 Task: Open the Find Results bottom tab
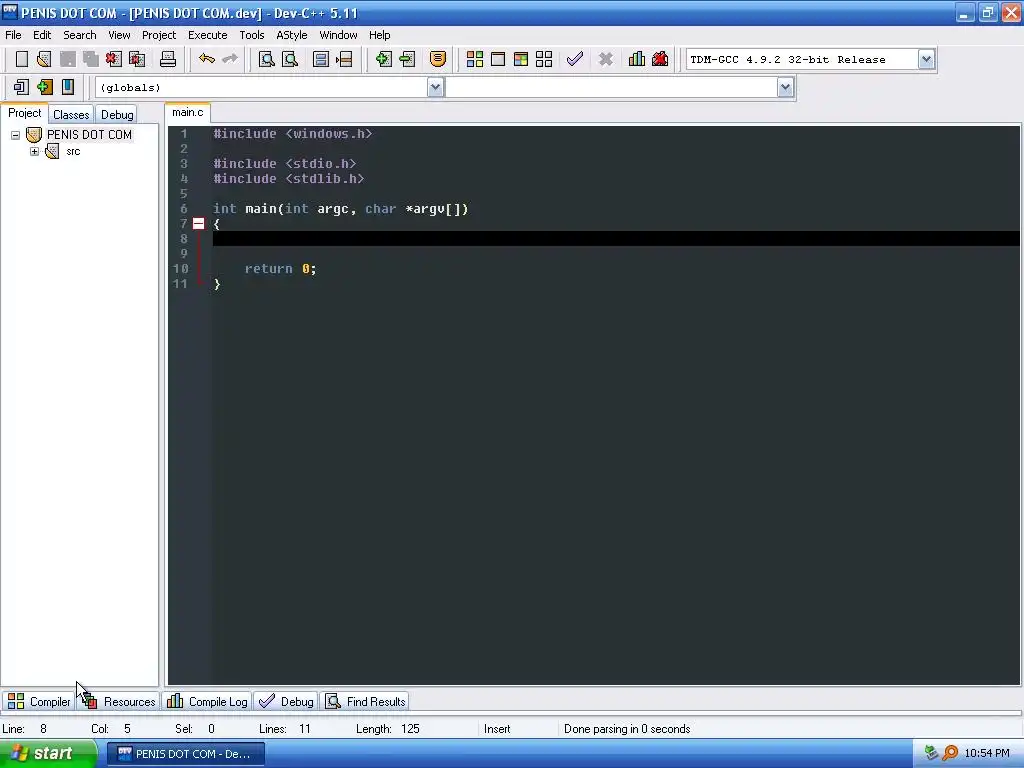[366, 701]
